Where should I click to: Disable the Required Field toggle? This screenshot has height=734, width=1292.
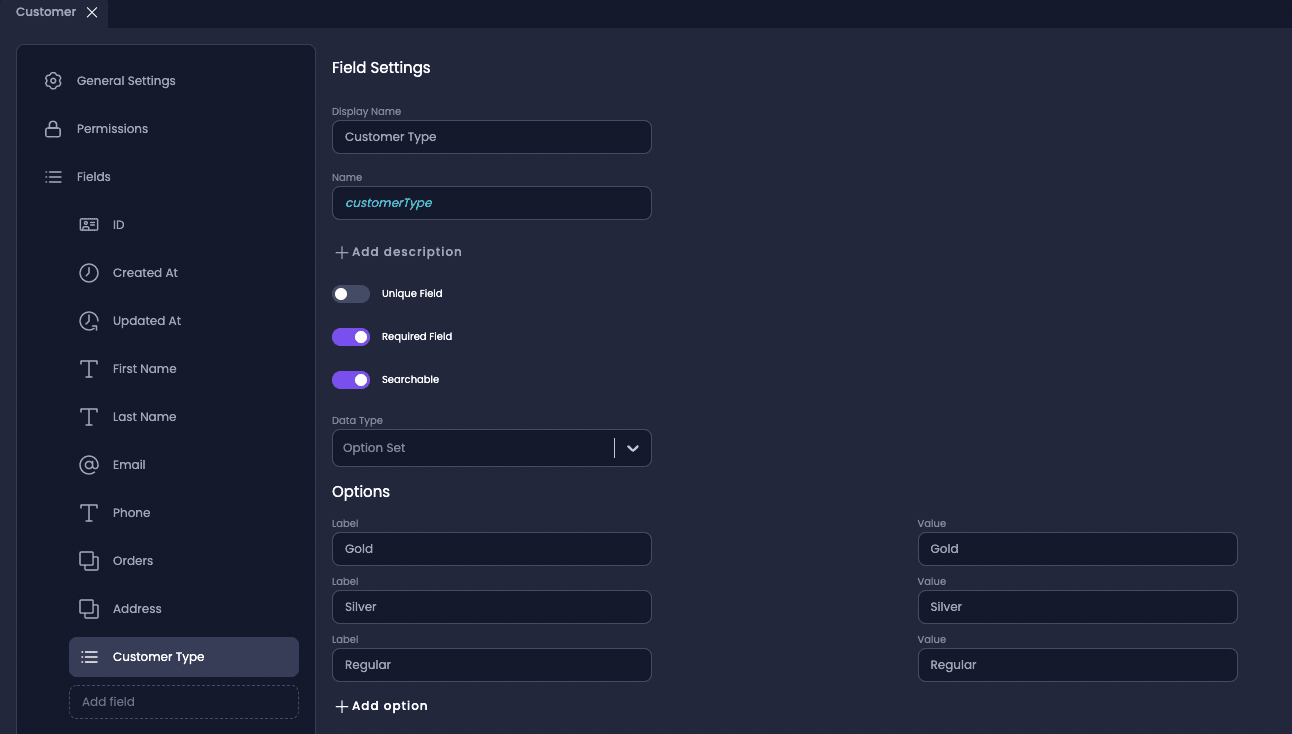(351, 337)
